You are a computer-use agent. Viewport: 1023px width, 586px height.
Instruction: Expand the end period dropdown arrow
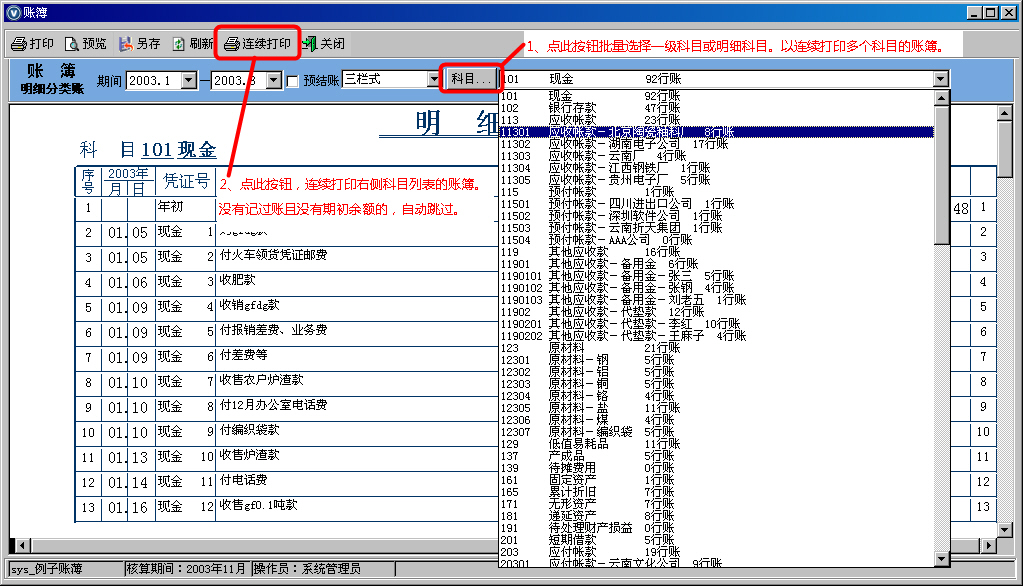pyautogui.click(x=273, y=80)
